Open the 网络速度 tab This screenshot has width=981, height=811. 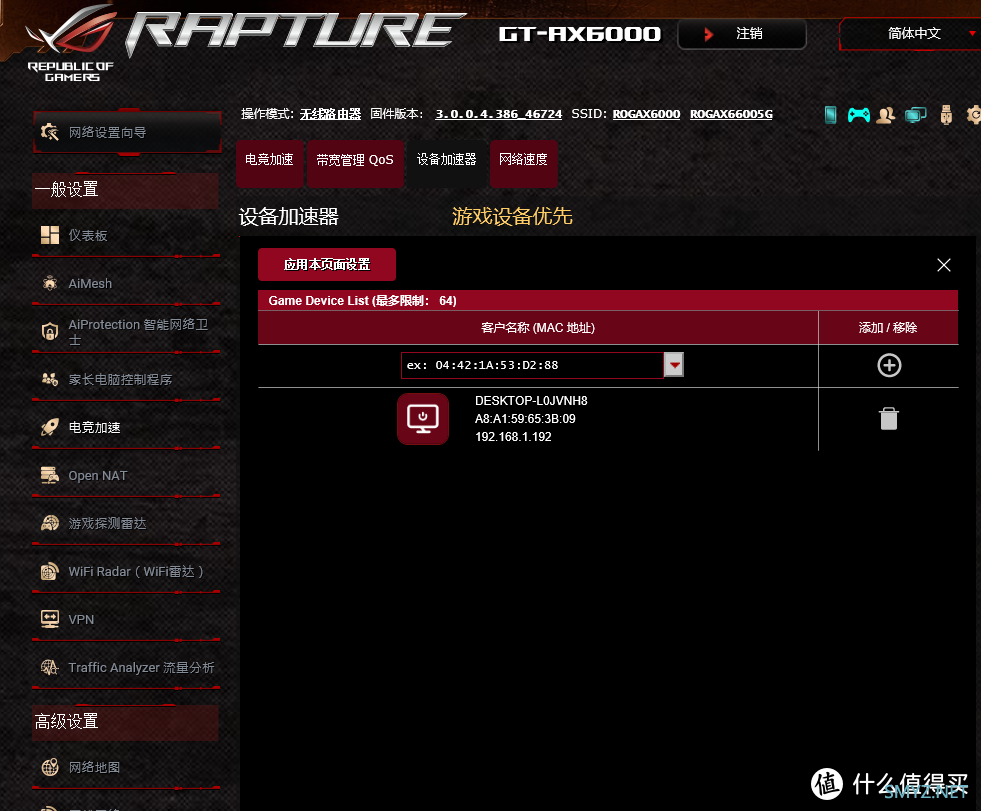pyautogui.click(x=524, y=163)
